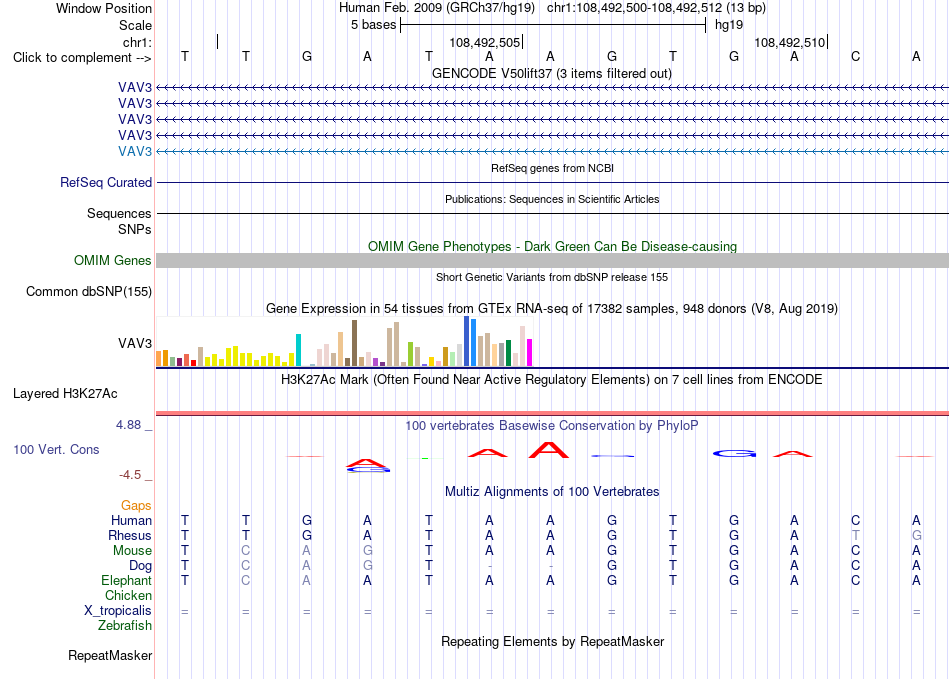Click base 'C' in the chr1 sequence row
950x679 pixels.
[x=855, y=56]
